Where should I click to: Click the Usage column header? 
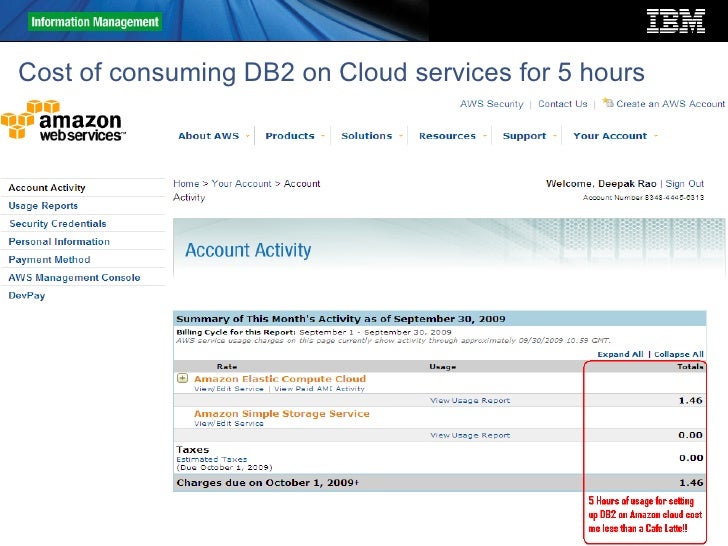coord(442,366)
